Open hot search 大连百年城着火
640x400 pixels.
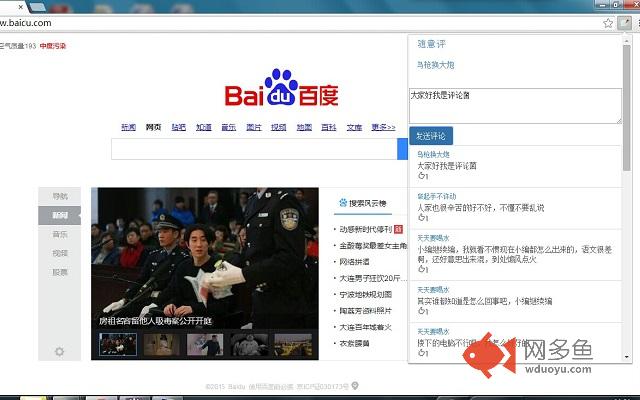pyautogui.click(x=366, y=327)
